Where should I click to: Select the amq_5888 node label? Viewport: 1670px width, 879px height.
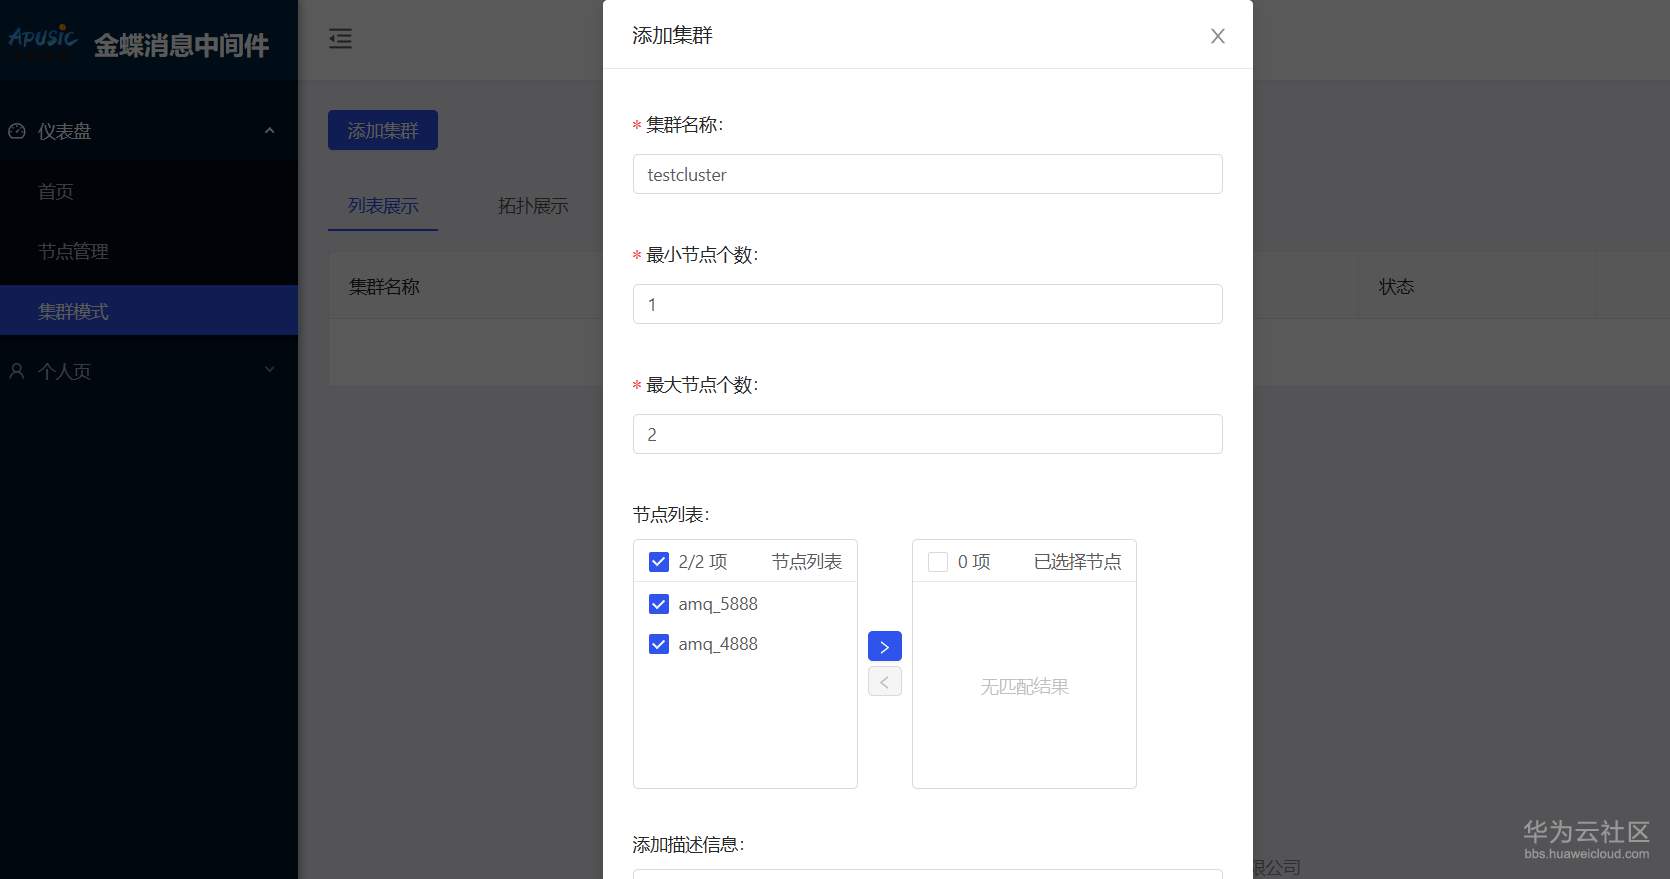click(x=718, y=604)
